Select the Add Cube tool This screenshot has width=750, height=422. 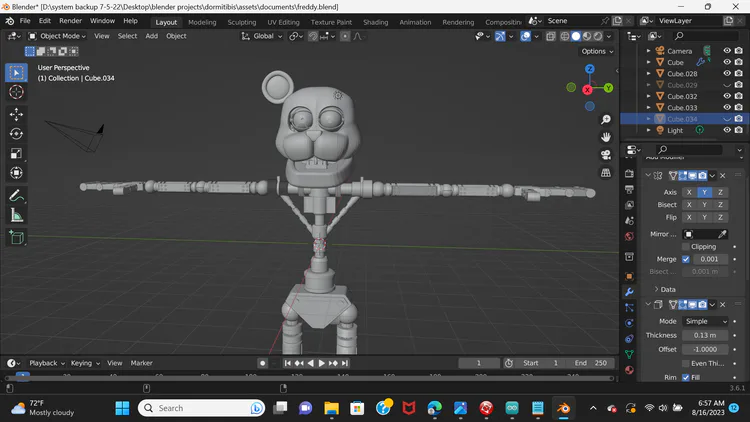coord(16,237)
